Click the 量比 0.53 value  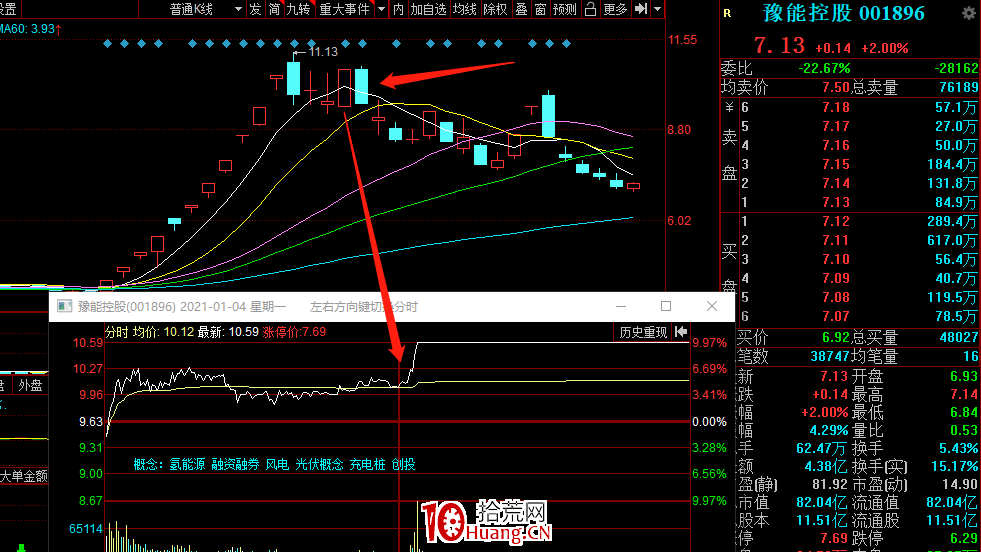click(963, 431)
